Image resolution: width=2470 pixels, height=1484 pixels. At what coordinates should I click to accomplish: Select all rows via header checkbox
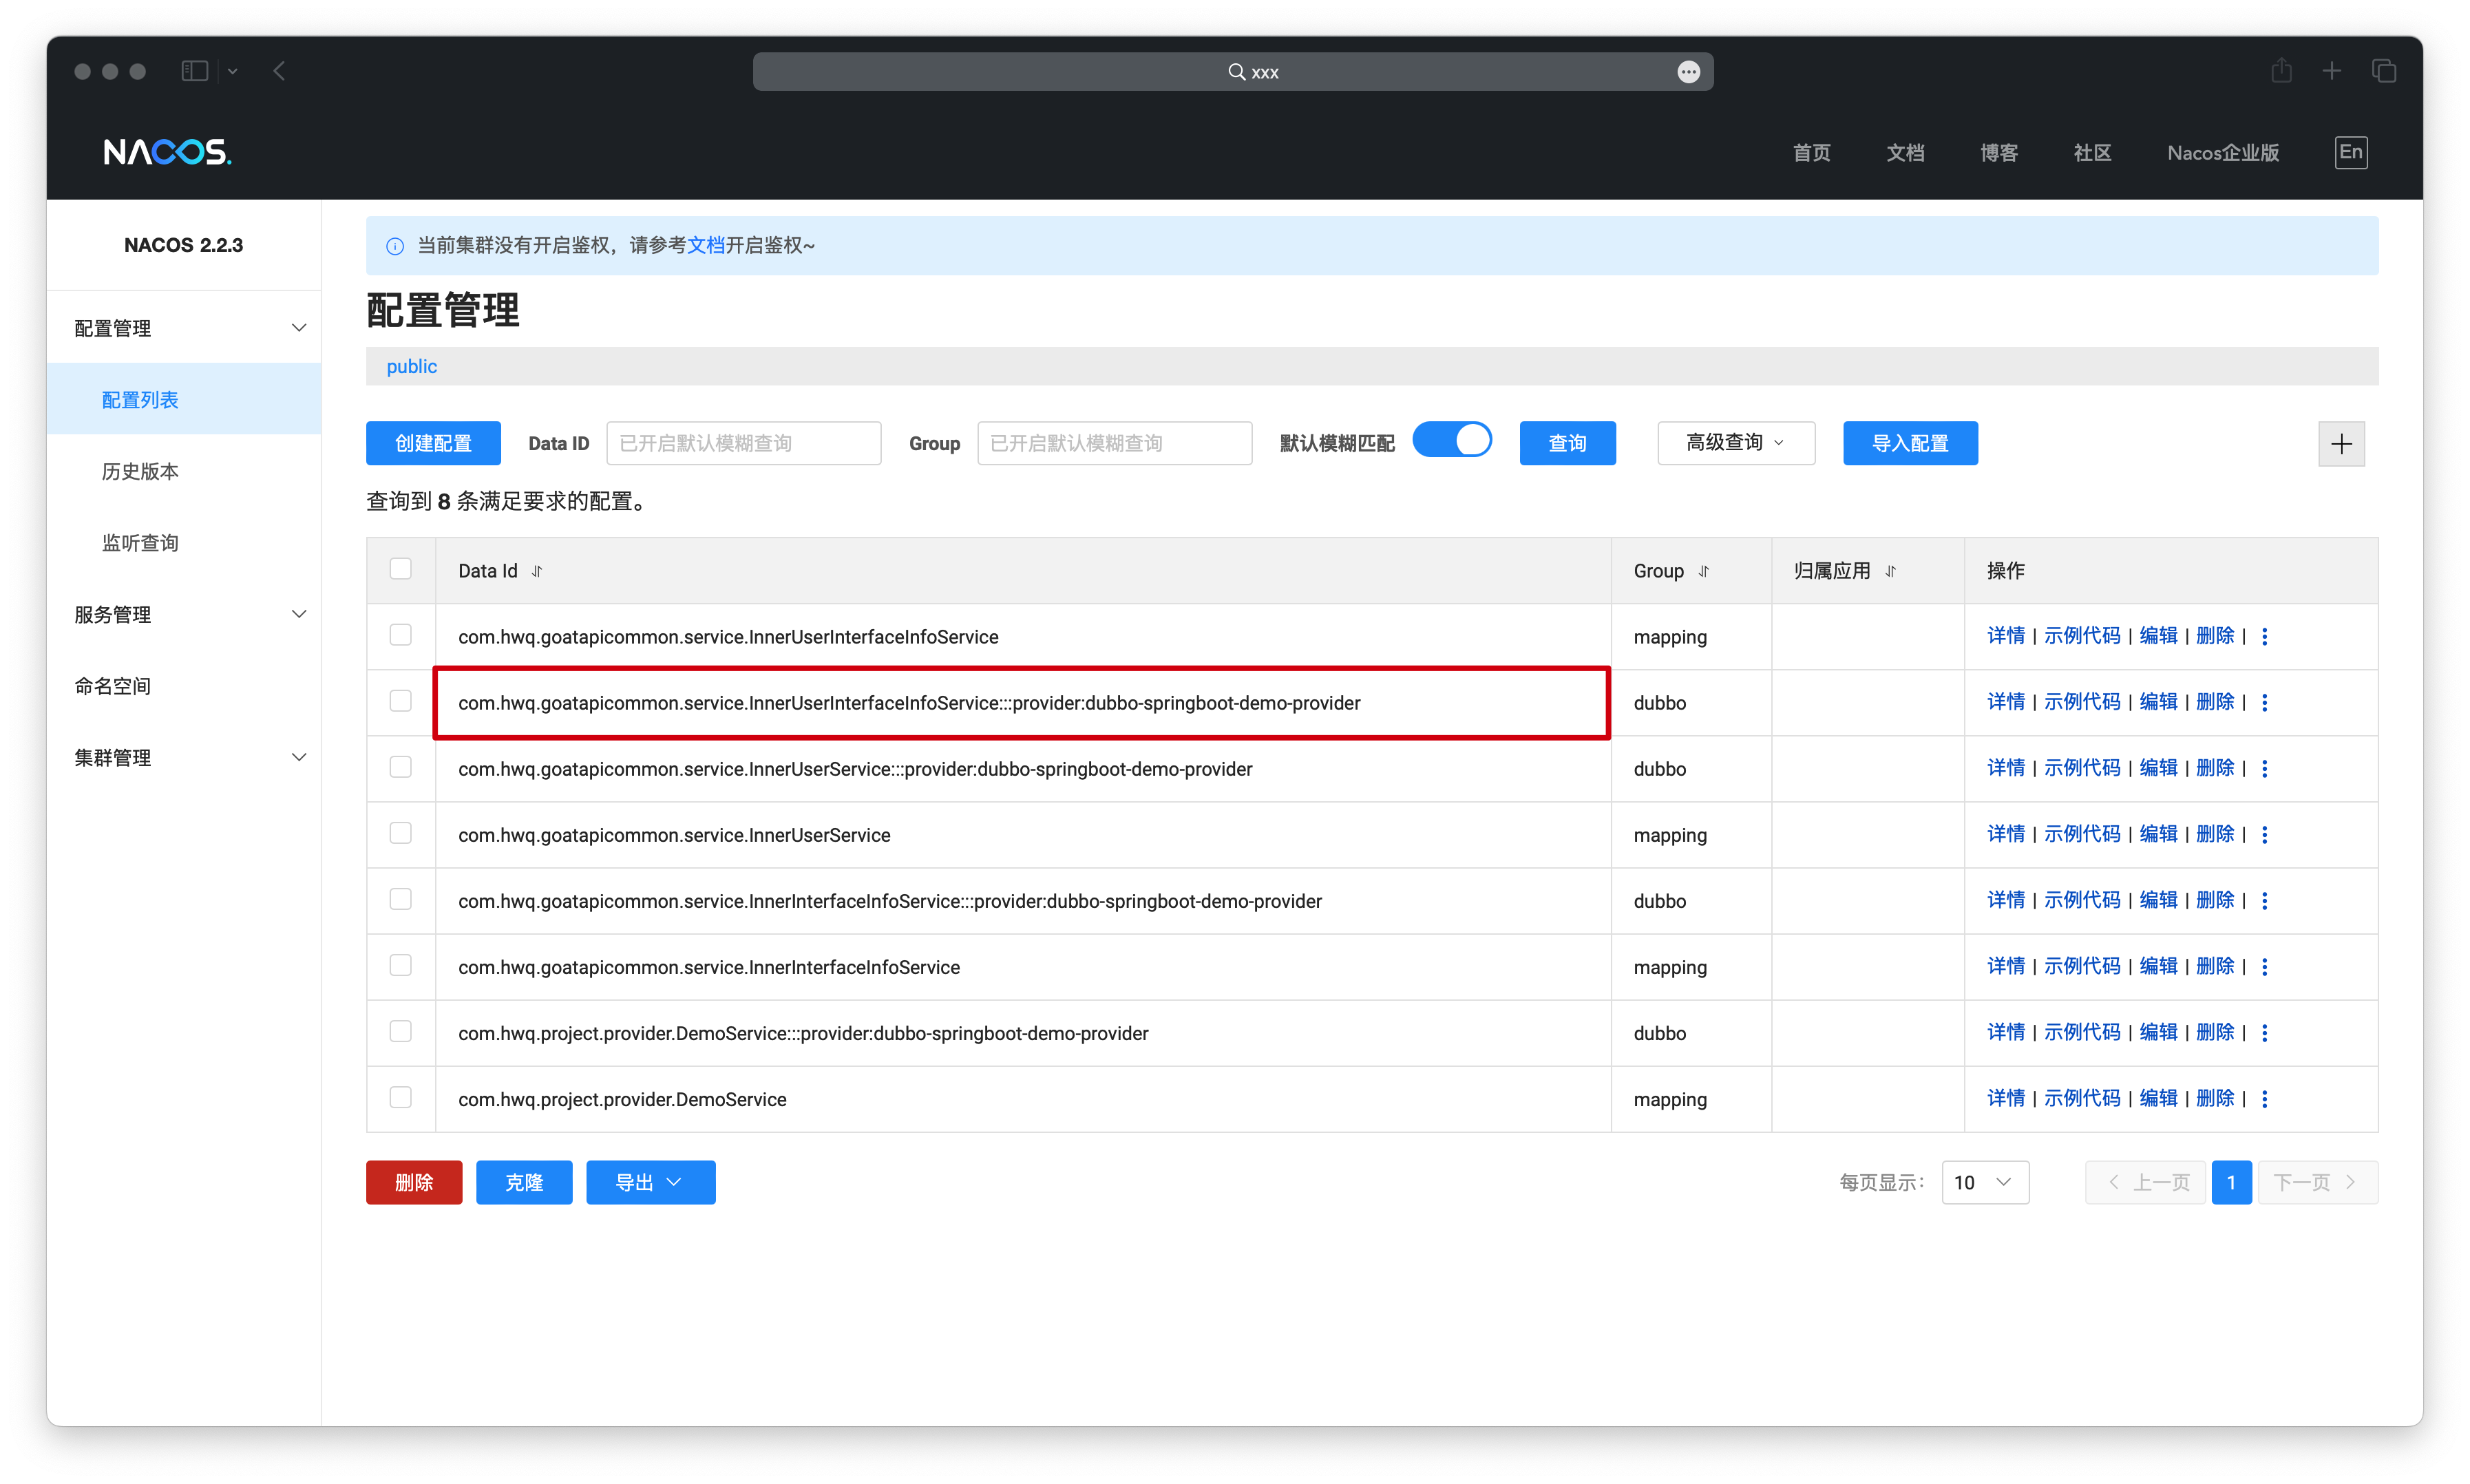401,569
